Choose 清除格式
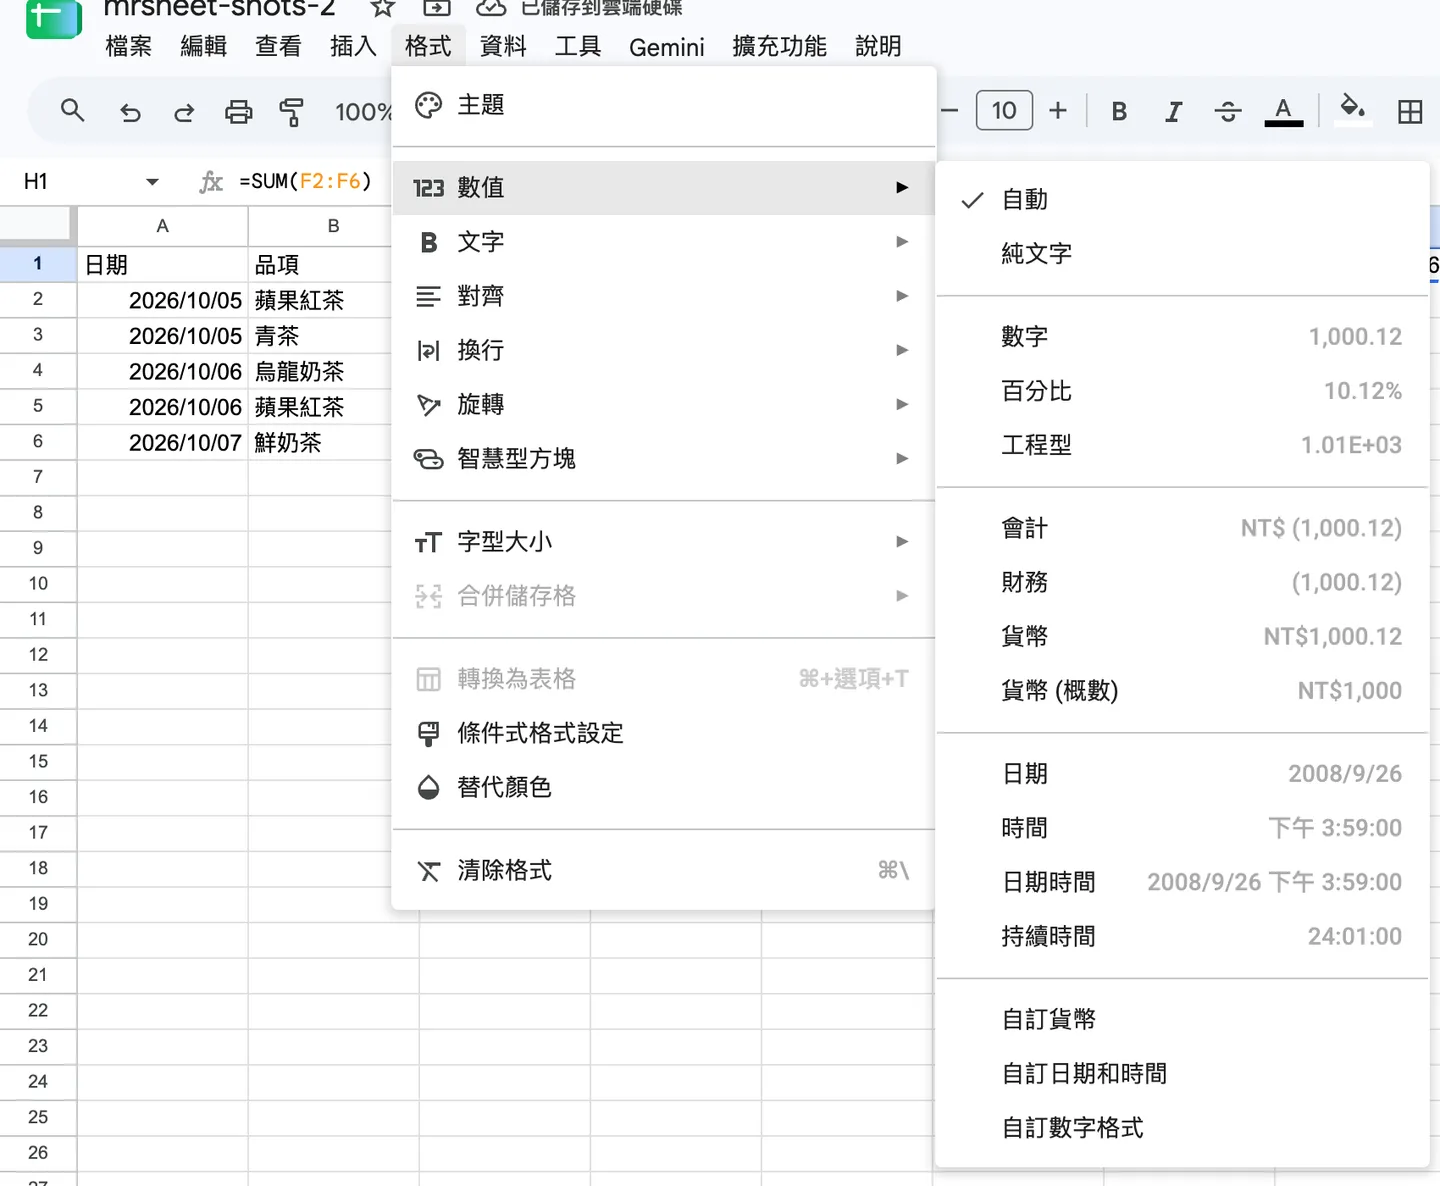 (x=664, y=870)
